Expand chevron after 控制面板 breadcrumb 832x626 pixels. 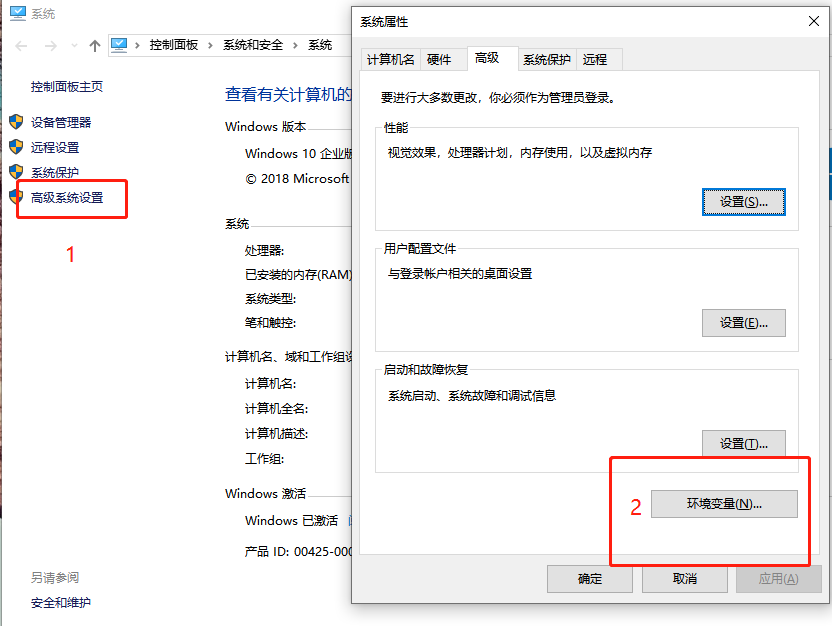pos(210,46)
